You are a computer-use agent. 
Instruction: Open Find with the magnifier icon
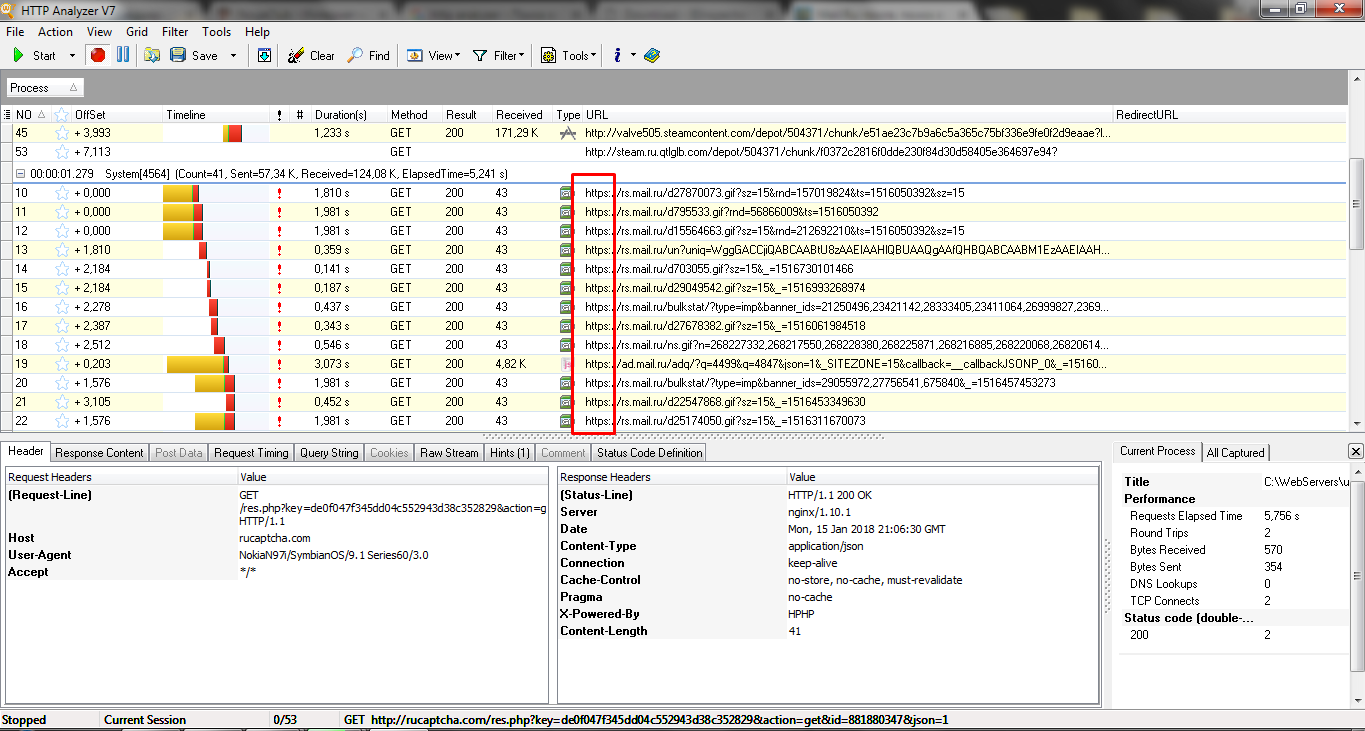coord(368,56)
